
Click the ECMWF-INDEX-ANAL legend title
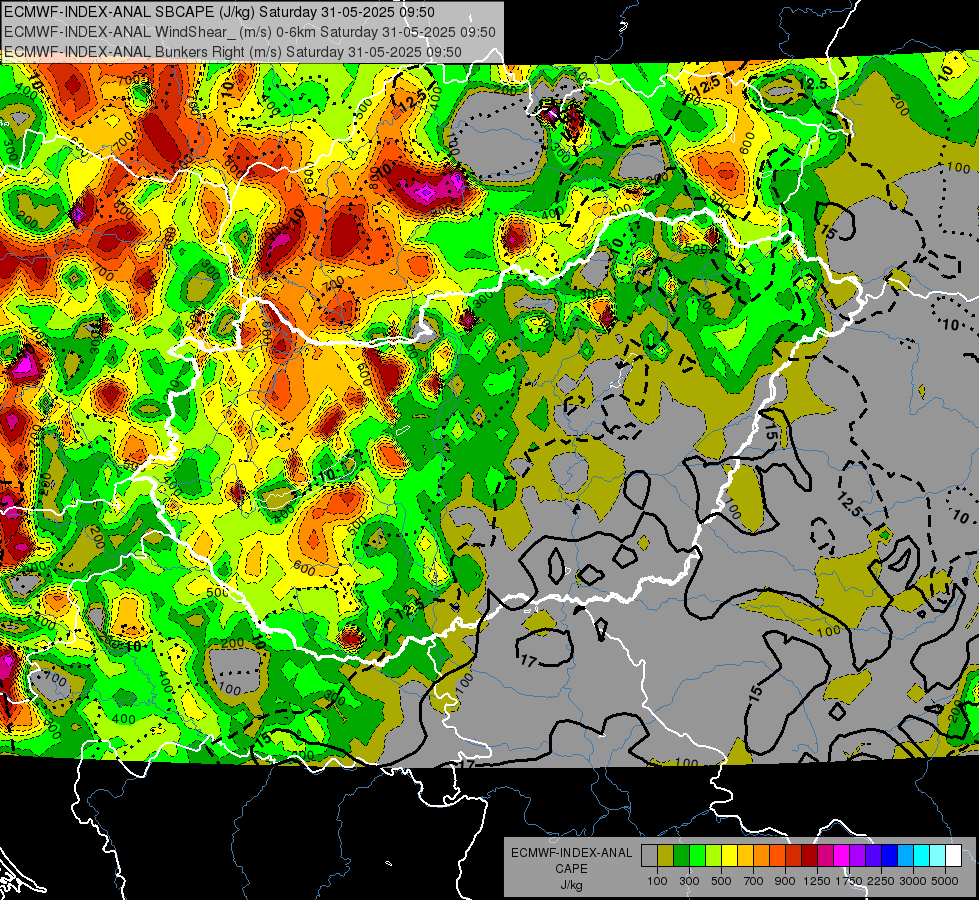(x=571, y=853)
